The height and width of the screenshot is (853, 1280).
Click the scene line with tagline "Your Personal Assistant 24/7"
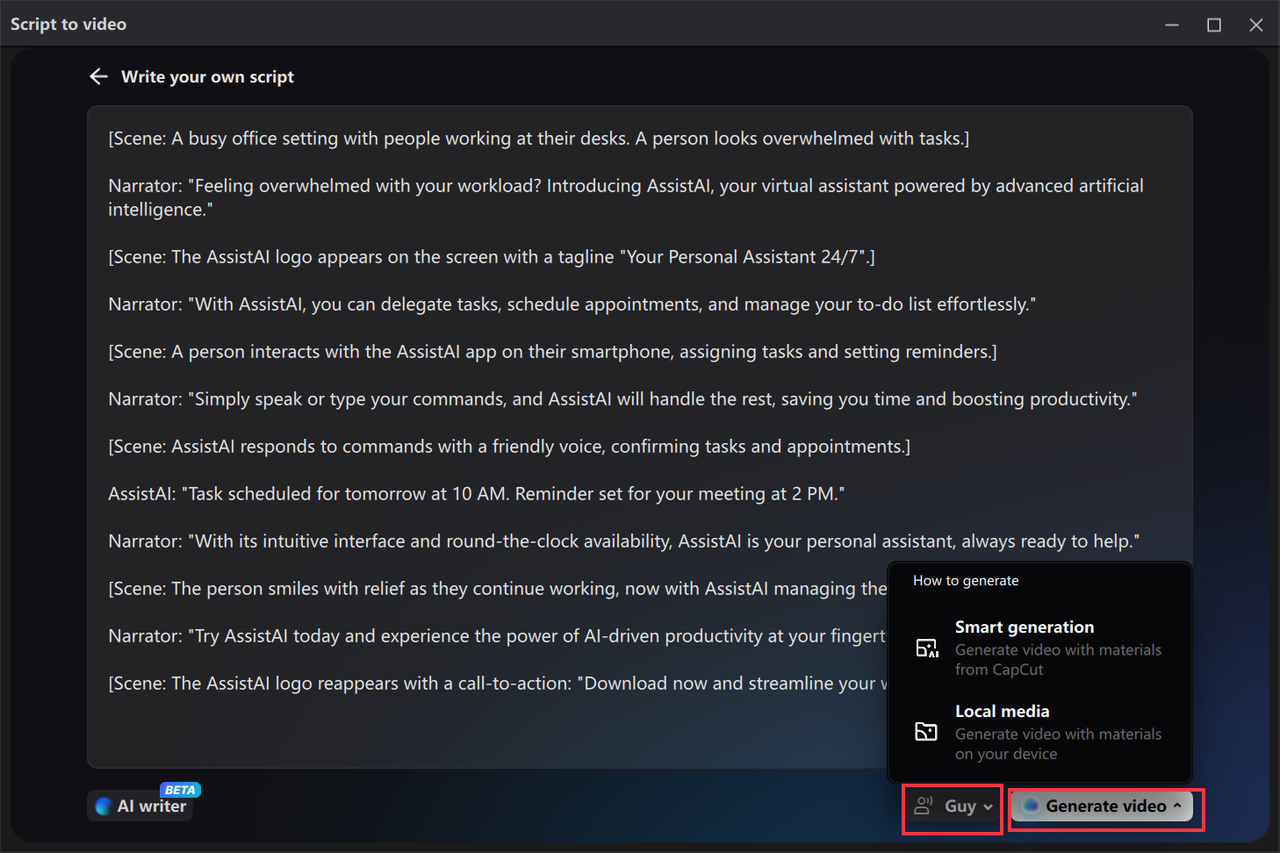coord(492,257)
